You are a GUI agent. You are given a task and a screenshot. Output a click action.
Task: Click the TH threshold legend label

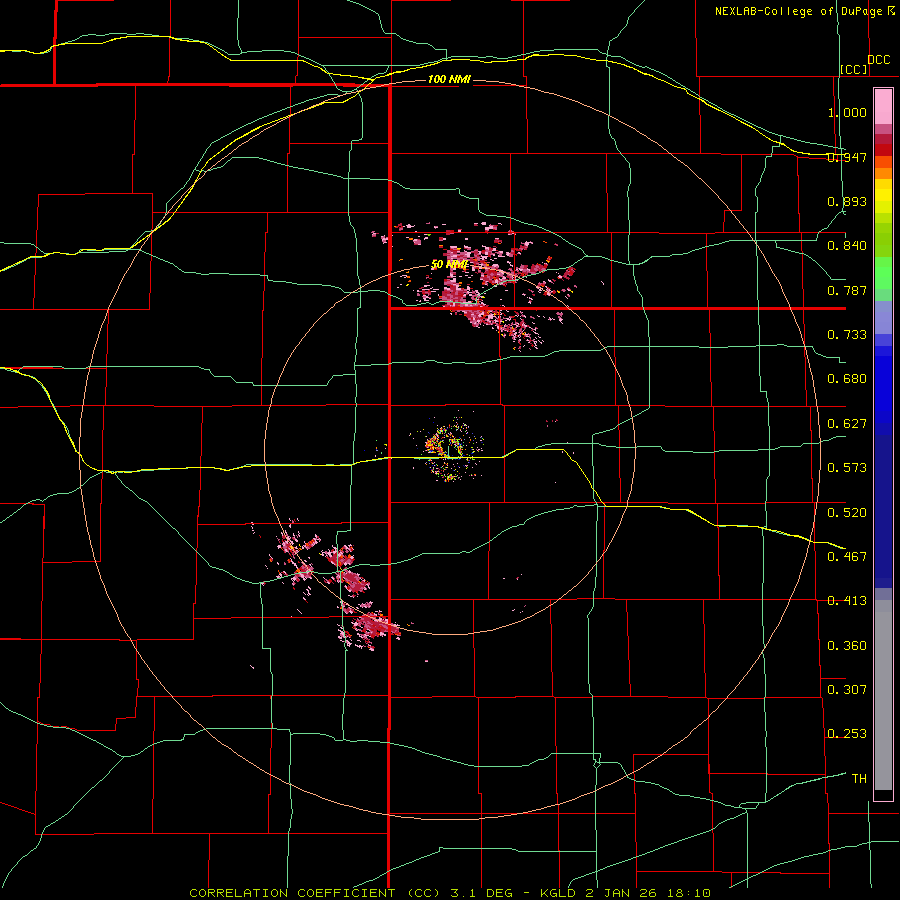click(859, 779)
